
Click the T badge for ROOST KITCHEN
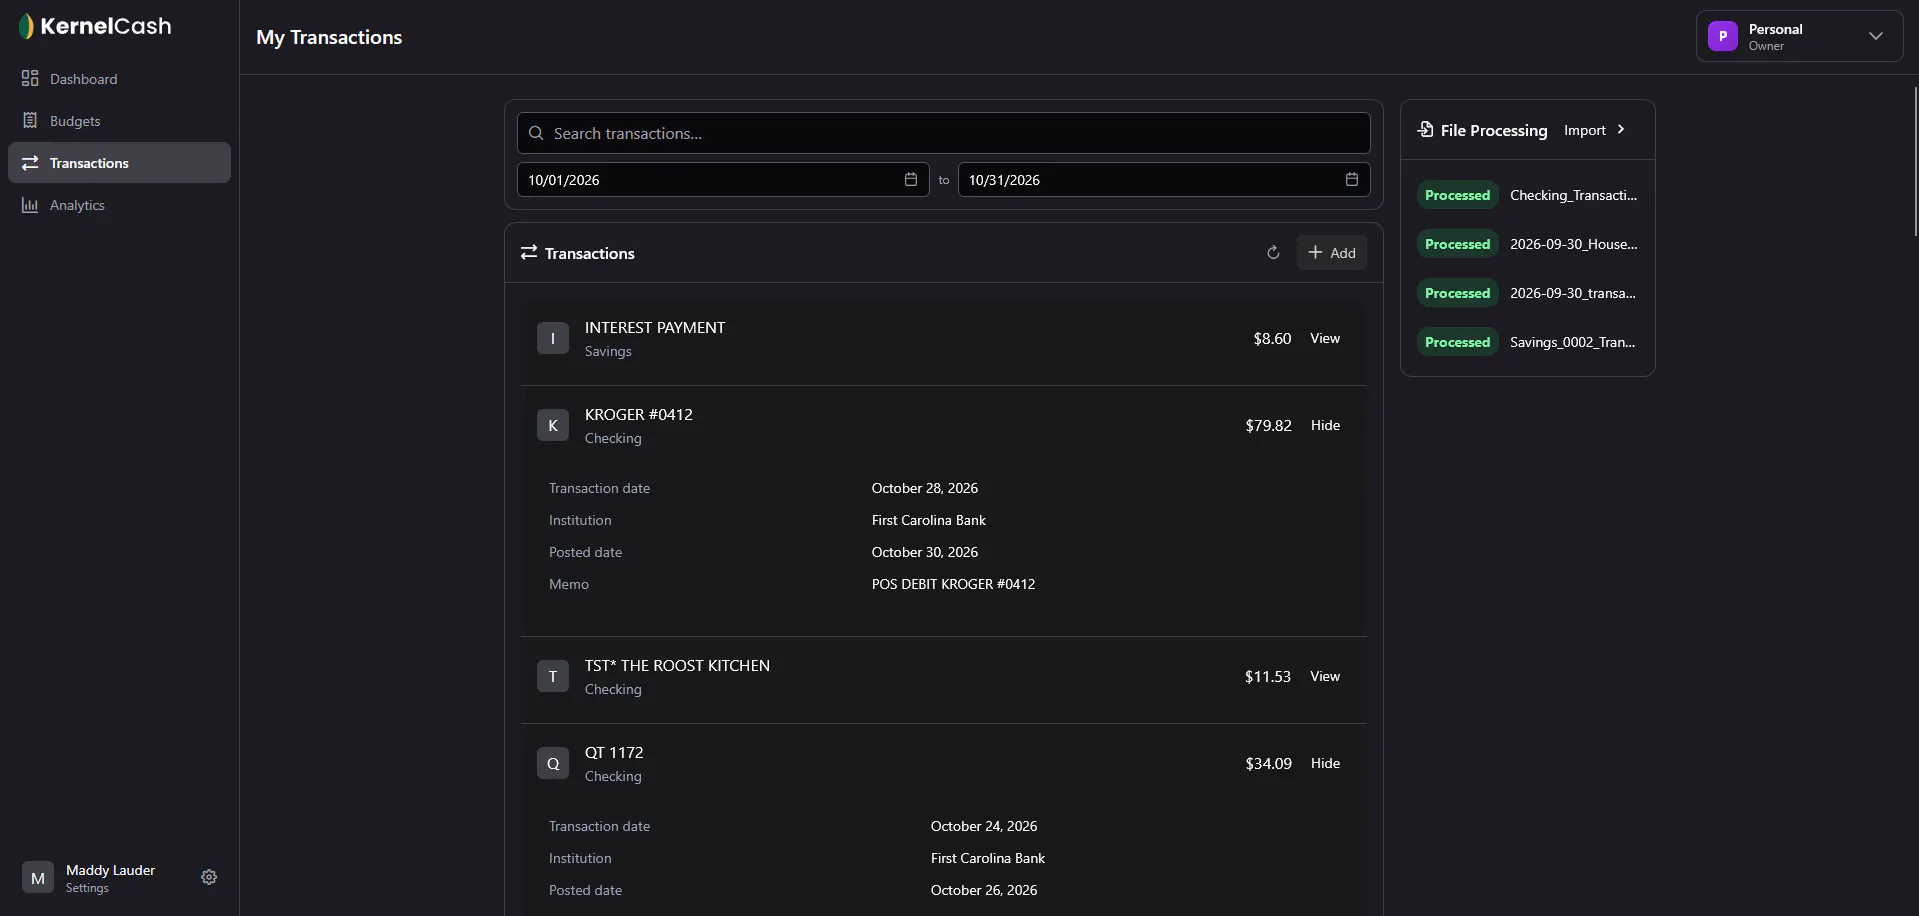click(x=553, y=676)
